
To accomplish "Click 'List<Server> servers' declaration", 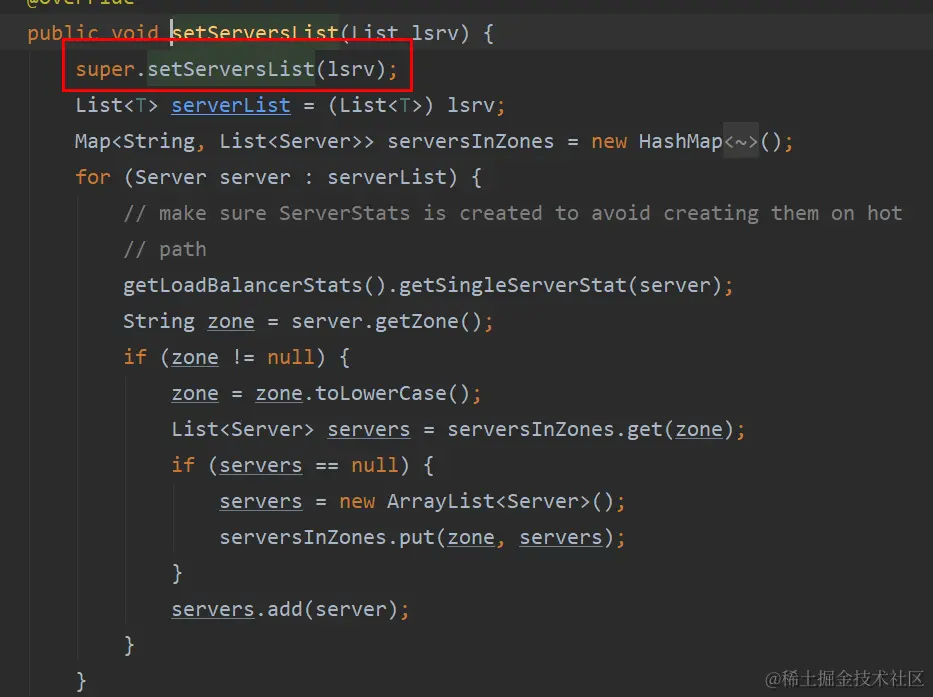I will [x=290, y=430].
